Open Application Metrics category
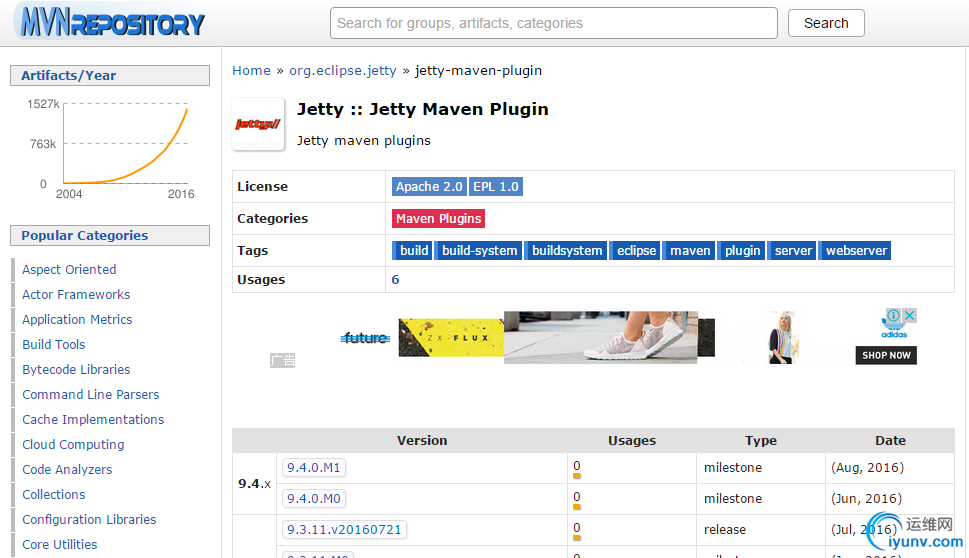The image size is (969, 558). (x=77, y=319)
